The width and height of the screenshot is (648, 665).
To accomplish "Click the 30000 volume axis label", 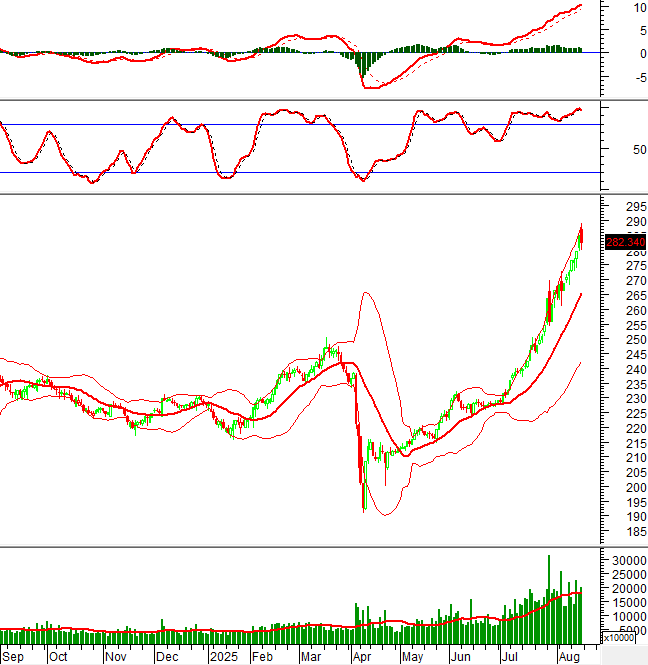I will point(625,560).
